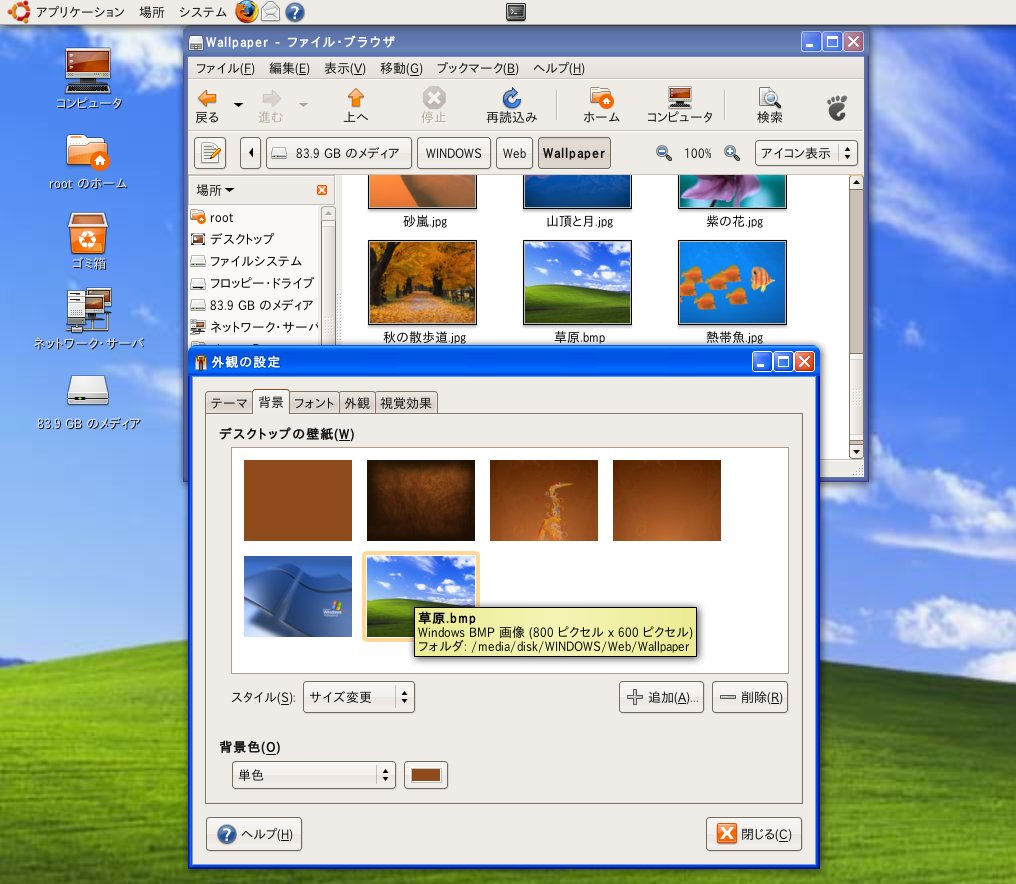Image resolution: width=1016 pixels, height=884 pixels.
Task: Switch to the 外観 tab
Action: click(x=356, y=403)
